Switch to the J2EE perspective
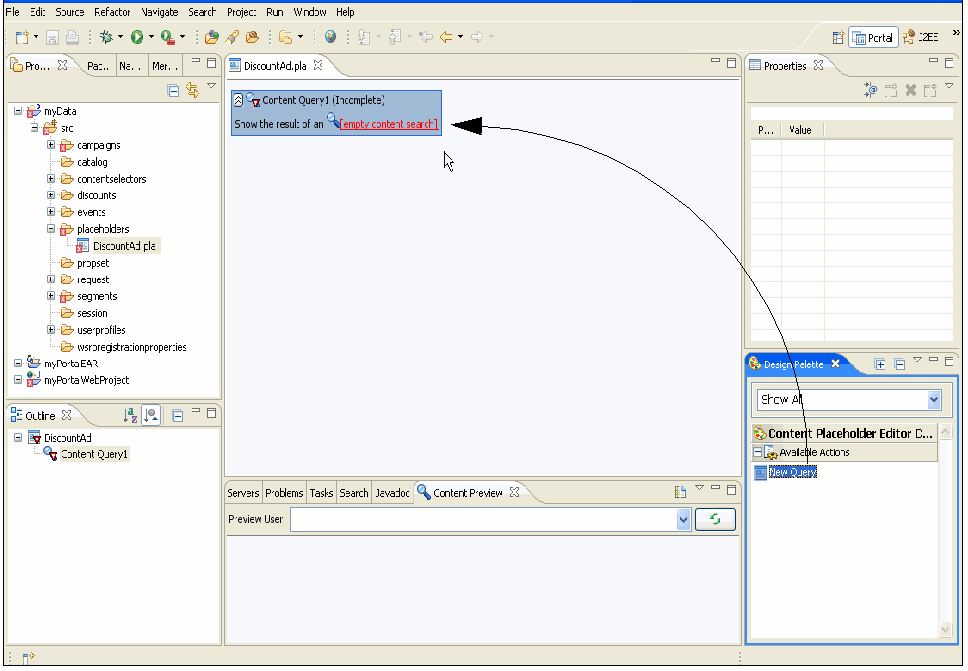Image resolution: width=968 pixels, height=671 pixels. (x=920, y=38)
